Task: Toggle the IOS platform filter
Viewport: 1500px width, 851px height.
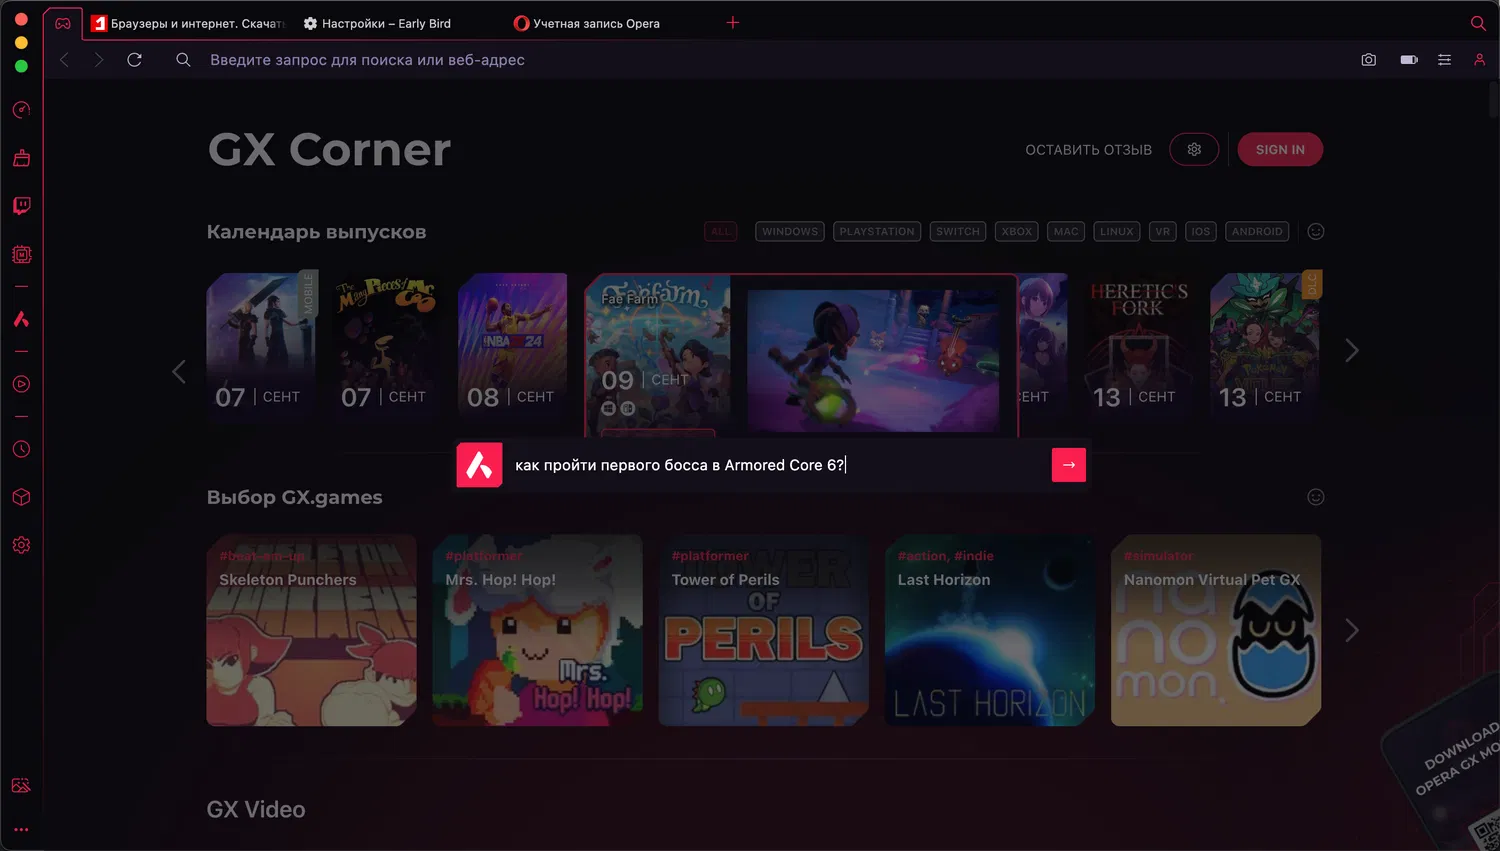Action: [1201, 231]
